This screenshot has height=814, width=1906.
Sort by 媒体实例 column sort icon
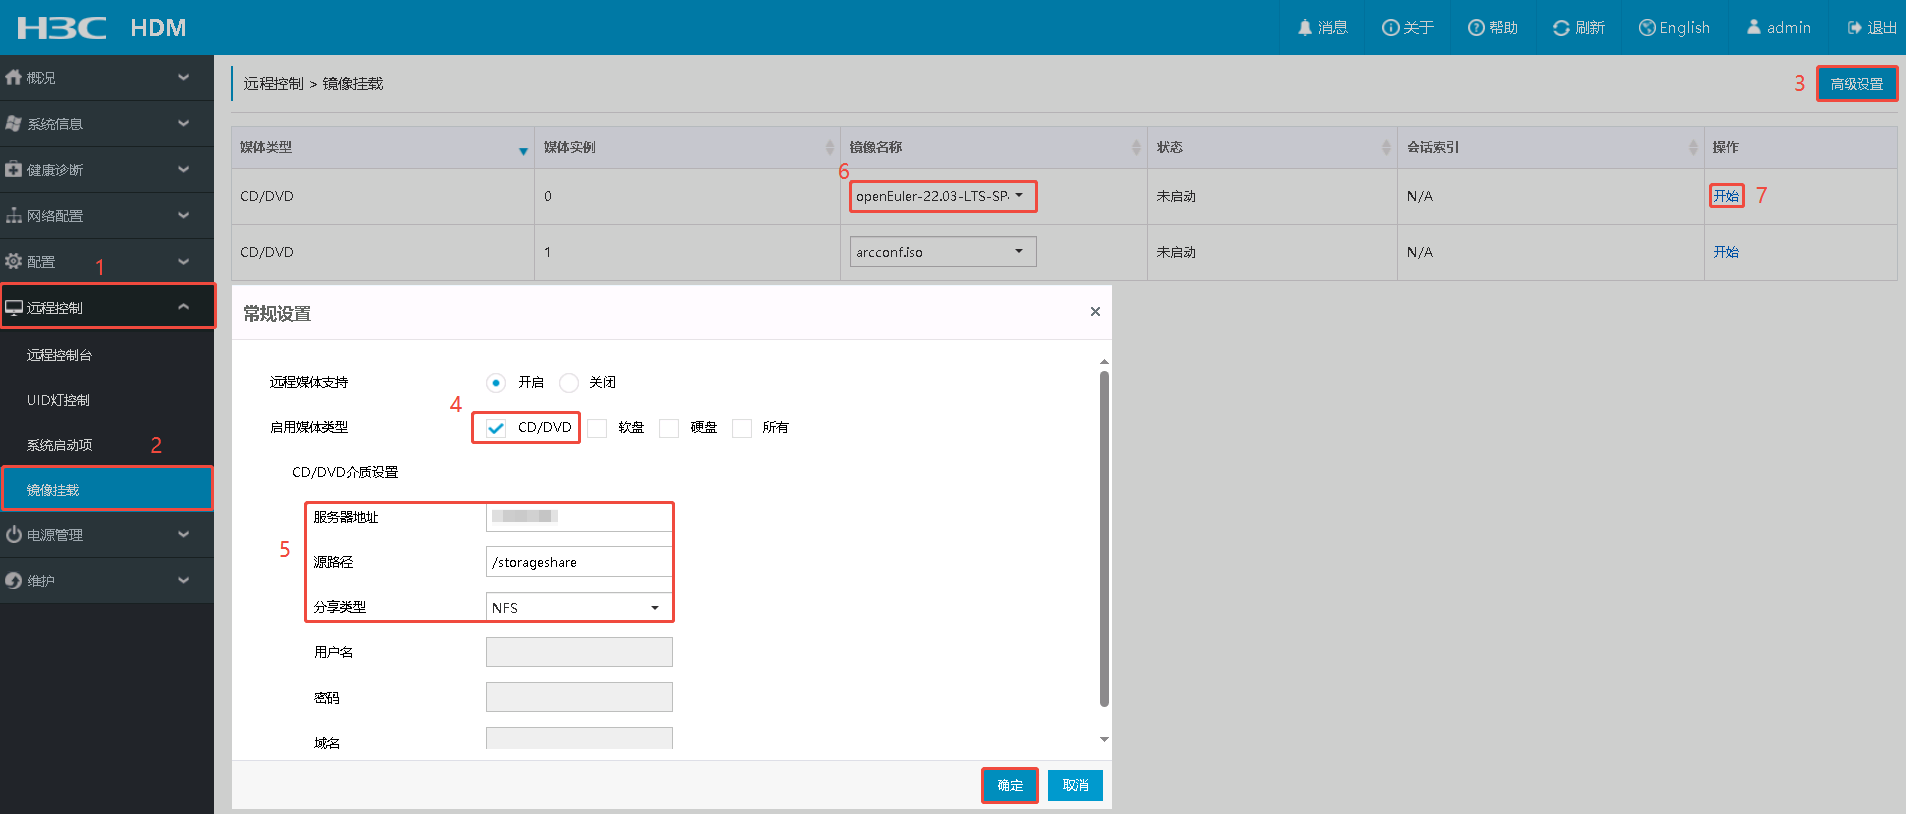tap(829, 148)
